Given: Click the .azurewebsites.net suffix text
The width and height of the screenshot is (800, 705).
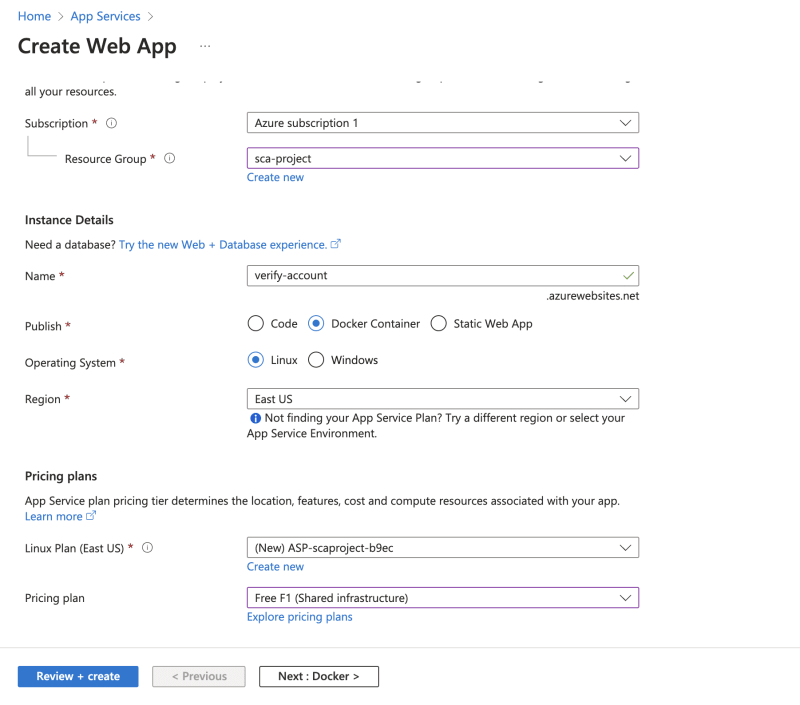Looking at the screenshot, I should 592,296.
